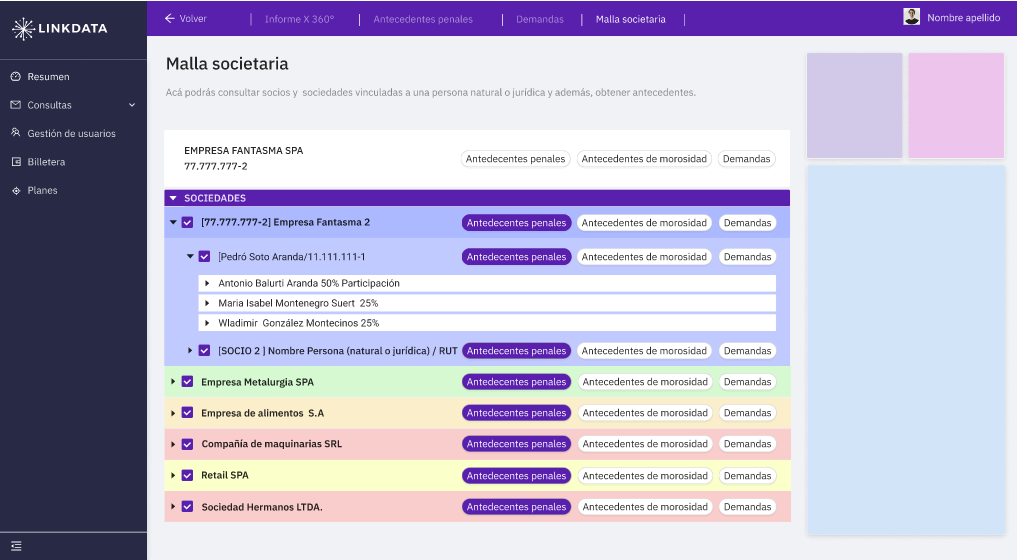Click the LINKDATA logo
Image resolution: width=1017 pixels, height=560 pixels.
[60, 29]
